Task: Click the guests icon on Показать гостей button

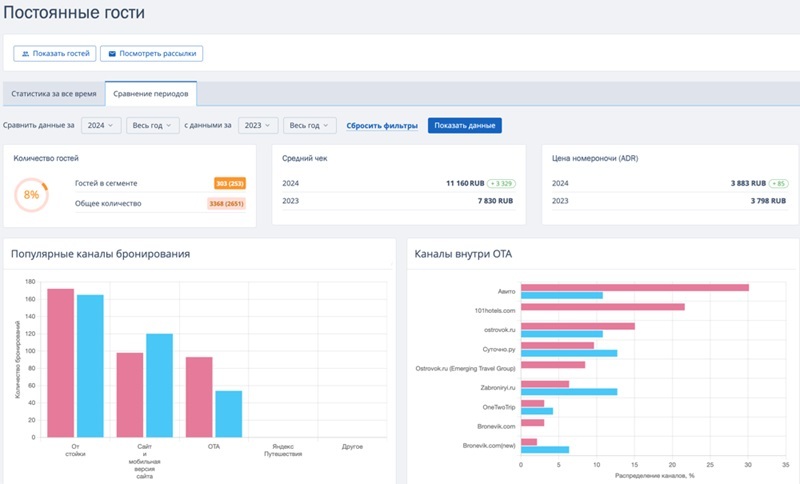Action: click(25, 54)
